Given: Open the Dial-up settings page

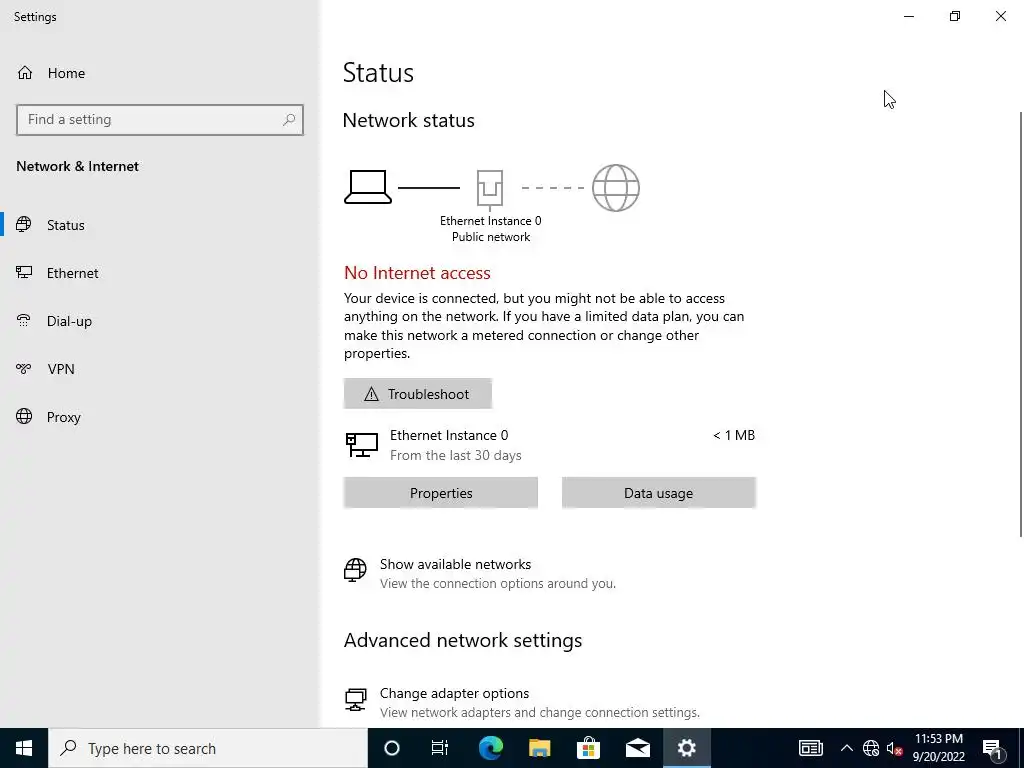Looking at the screenshot, I should click(x=69, y=321).
